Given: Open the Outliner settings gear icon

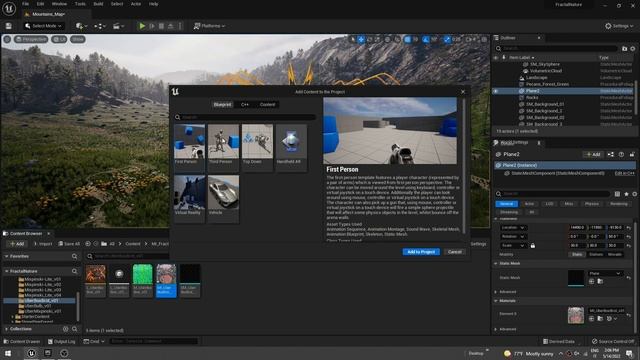Looking at the screenshot, I should pos(633,49).
